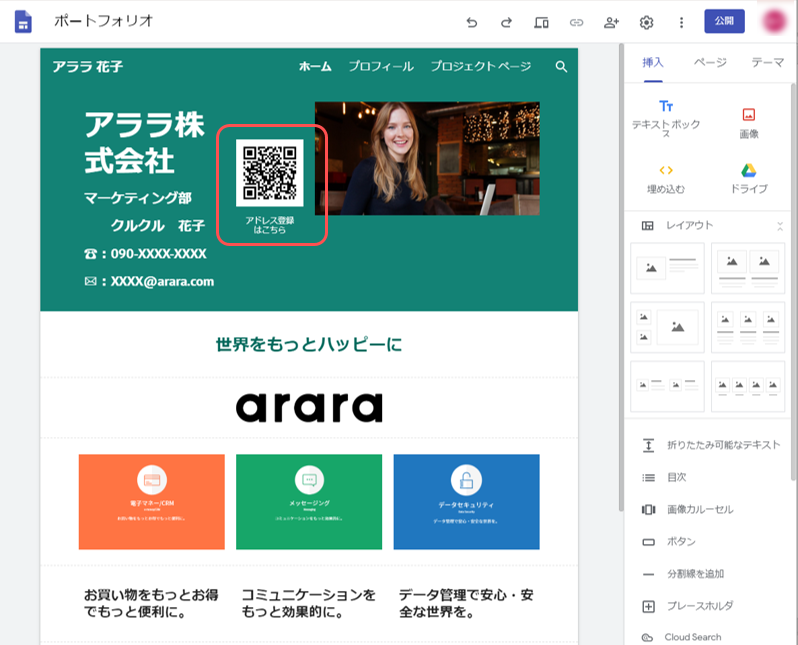The height and width of the screenshot is (645, 798).
Task: Click the Cloud Search option
Action: coord(681,637)
